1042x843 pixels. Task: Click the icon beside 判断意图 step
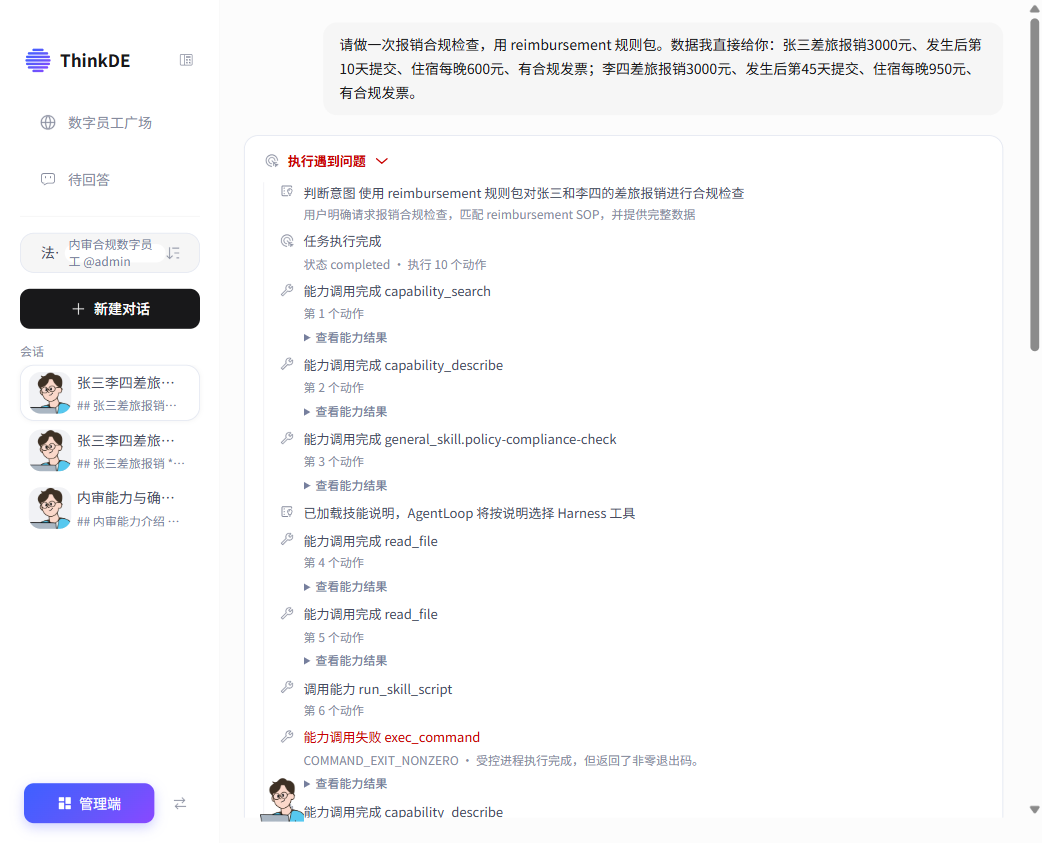pyautogui.click(x=287, y=191)
